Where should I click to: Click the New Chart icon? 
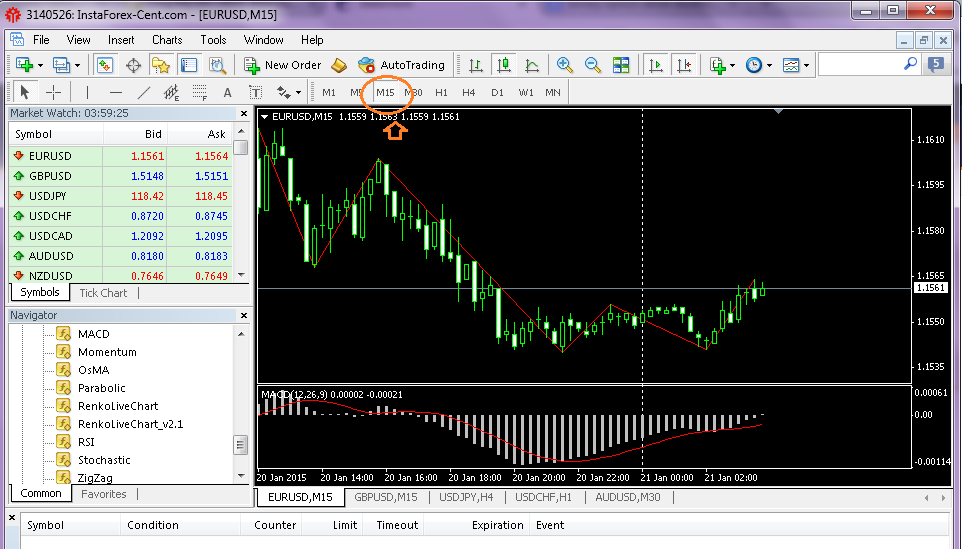point(25,64)
